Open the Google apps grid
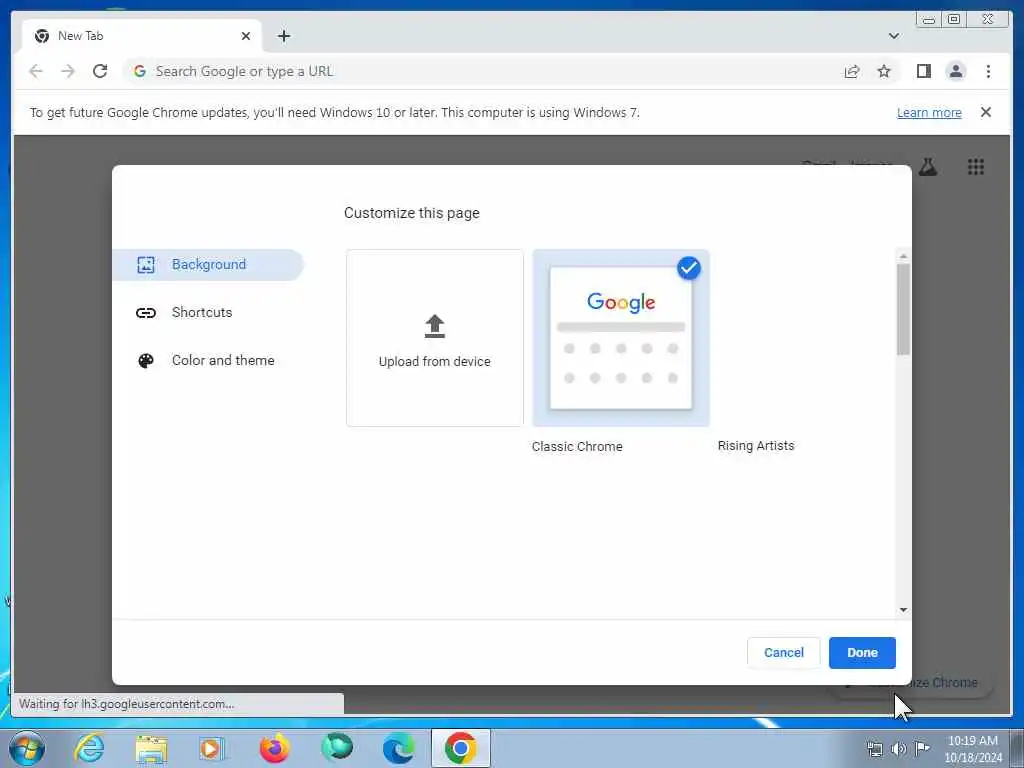 click(976, 167)
